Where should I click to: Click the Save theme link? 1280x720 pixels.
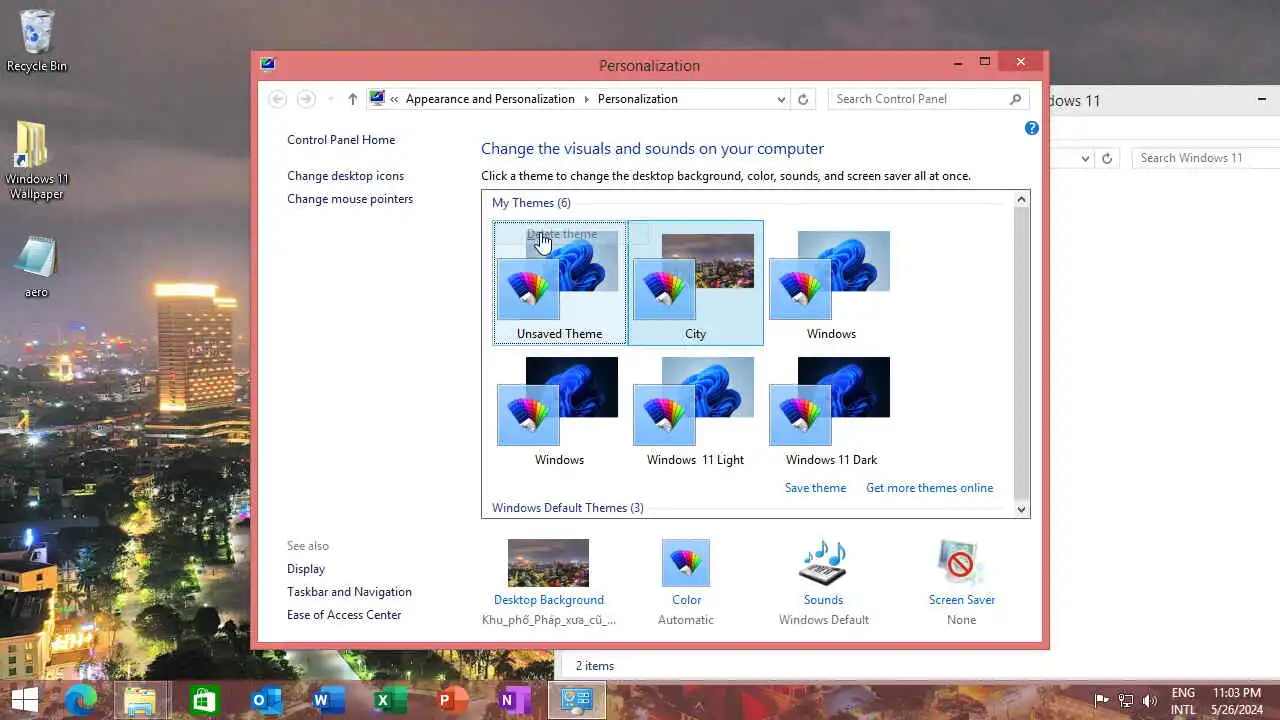[815, 488]
